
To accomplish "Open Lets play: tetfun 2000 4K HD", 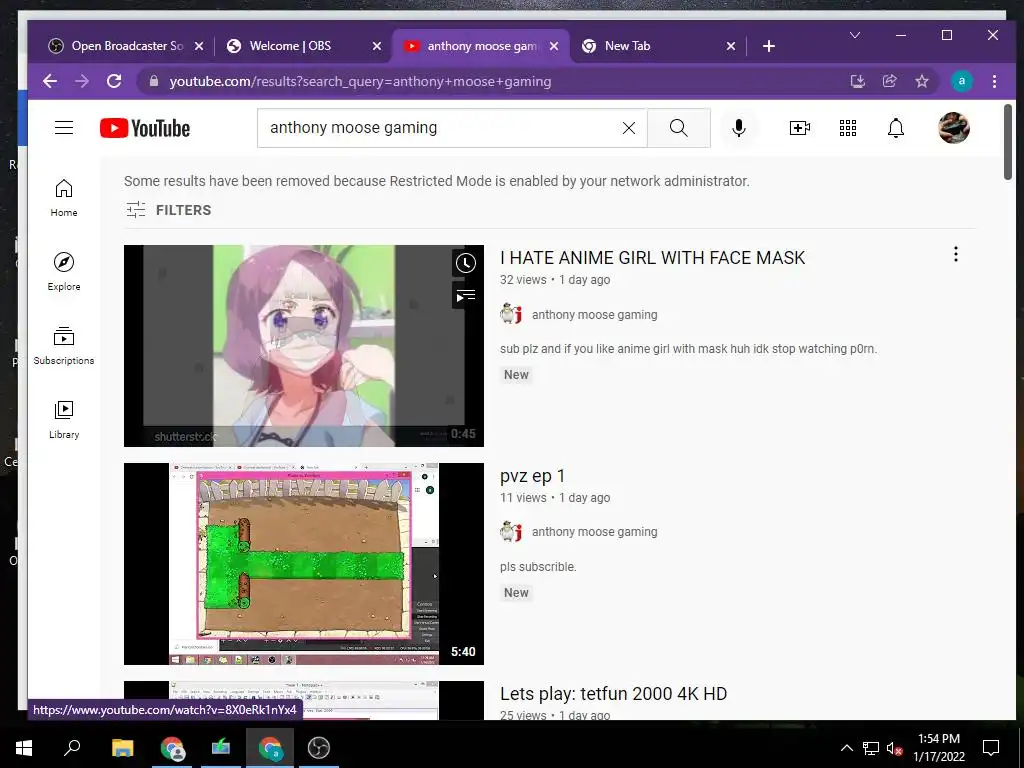I will 613,694.
